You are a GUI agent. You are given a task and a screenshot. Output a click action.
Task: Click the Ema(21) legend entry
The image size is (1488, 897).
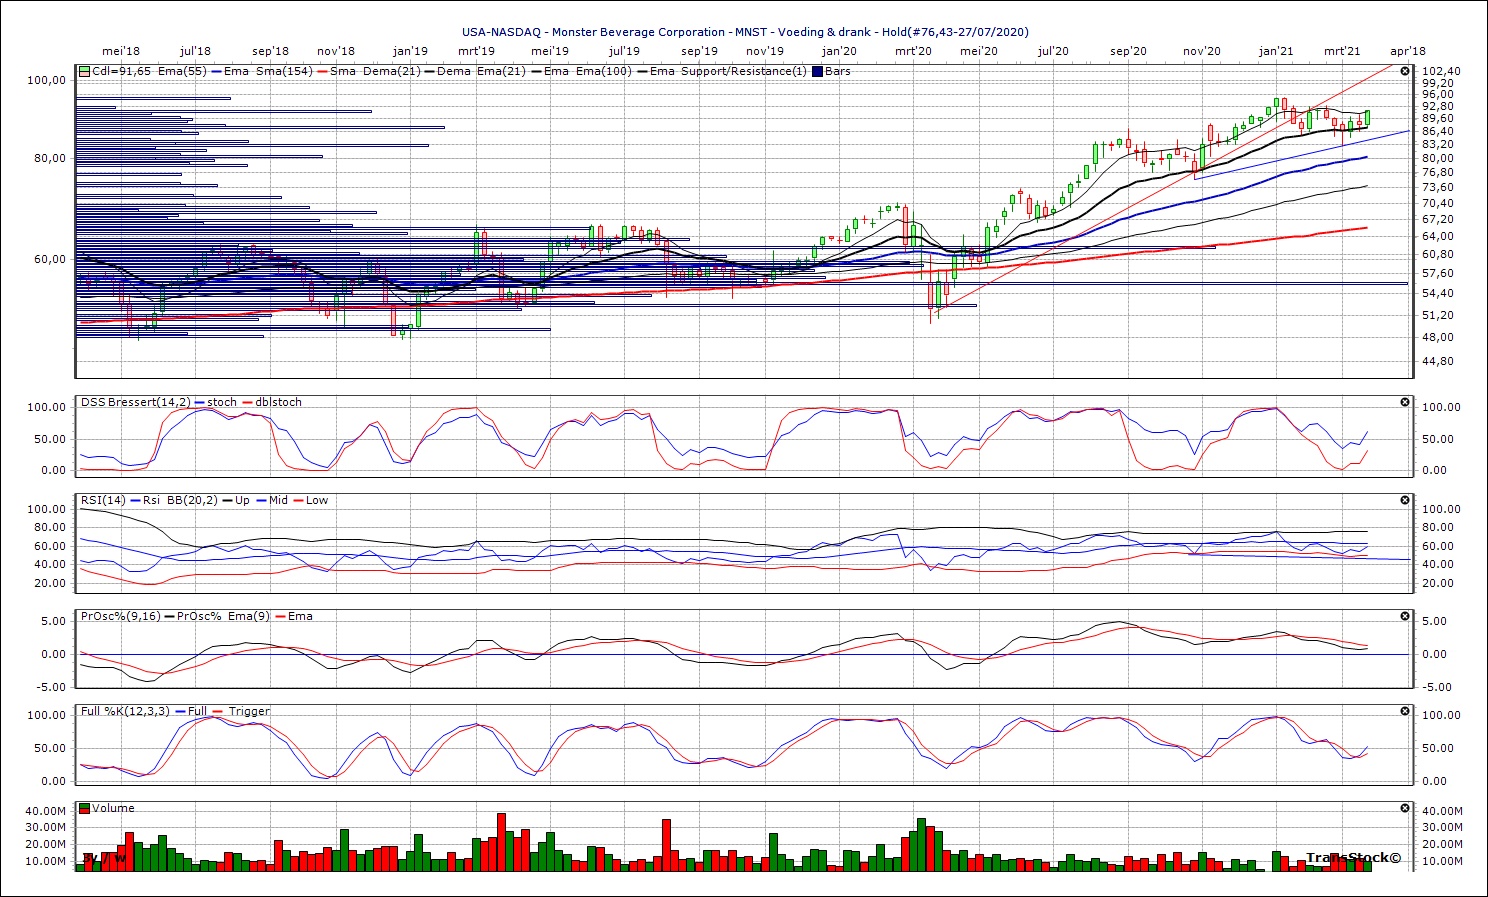pos(500,71)
